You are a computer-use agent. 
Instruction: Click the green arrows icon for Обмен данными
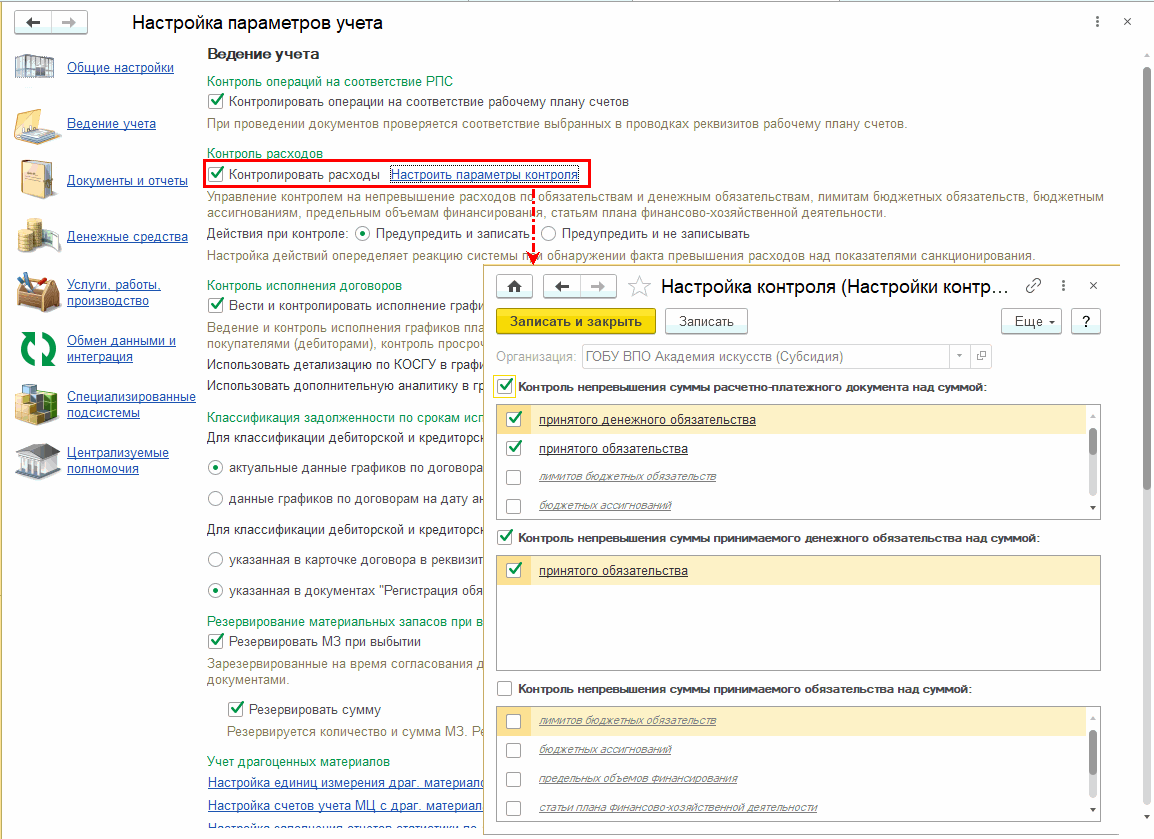[38, 348]
